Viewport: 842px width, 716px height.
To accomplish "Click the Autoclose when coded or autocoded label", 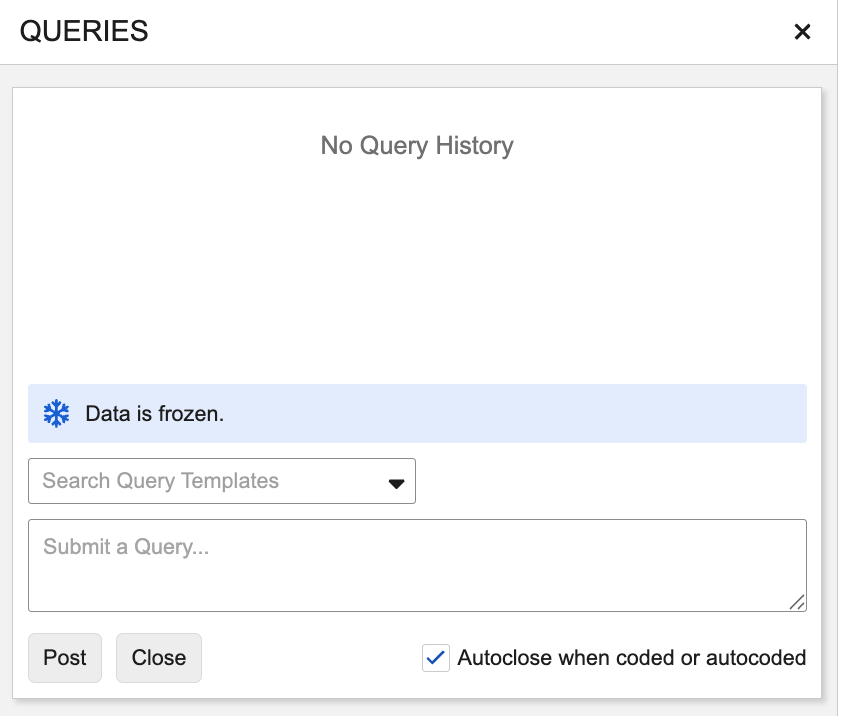I will click(x=631, y=658).
